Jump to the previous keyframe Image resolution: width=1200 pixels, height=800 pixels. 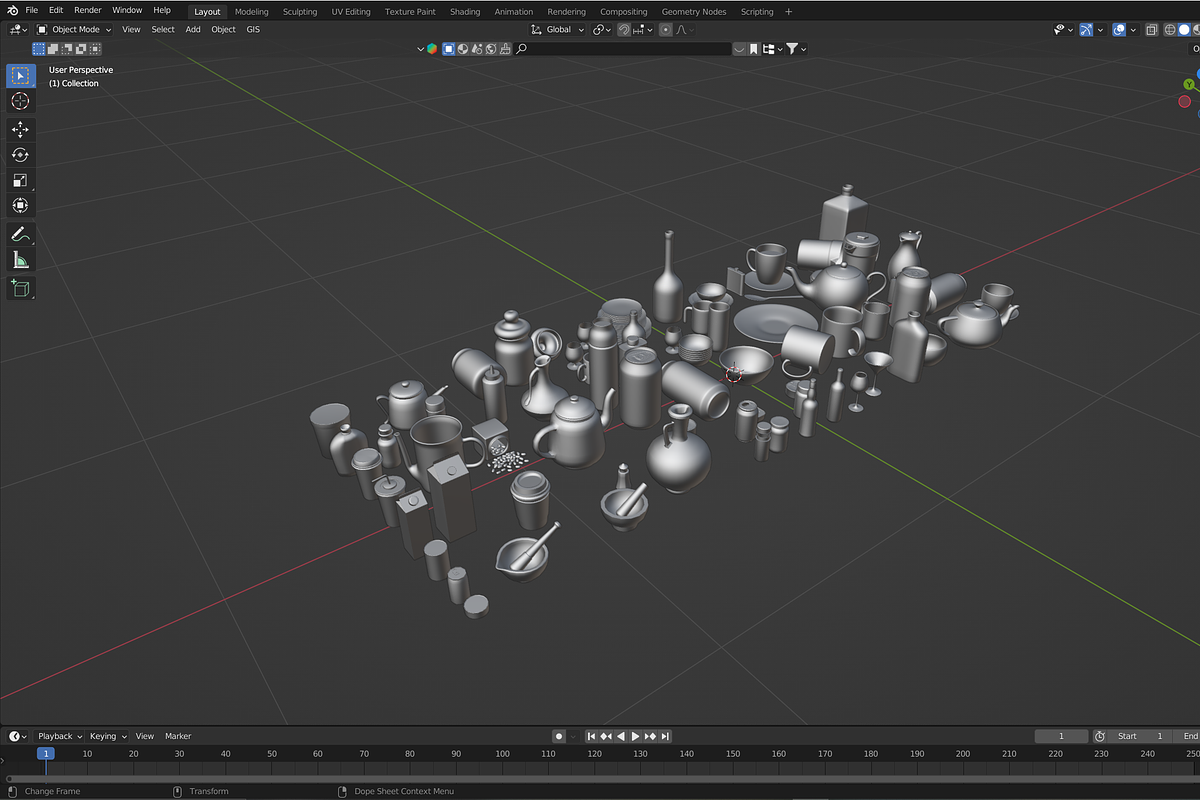point(606,736)
